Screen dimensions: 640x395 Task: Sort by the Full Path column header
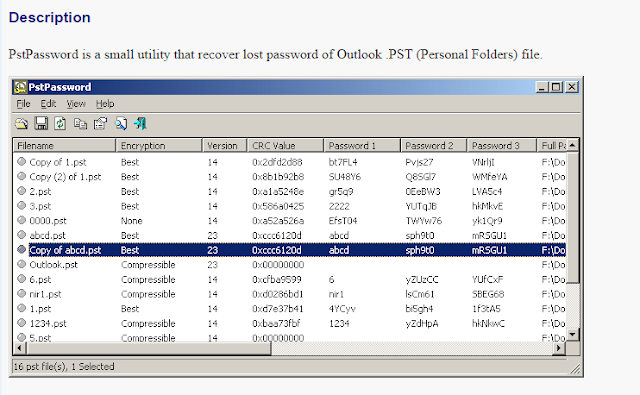point(552,146)
